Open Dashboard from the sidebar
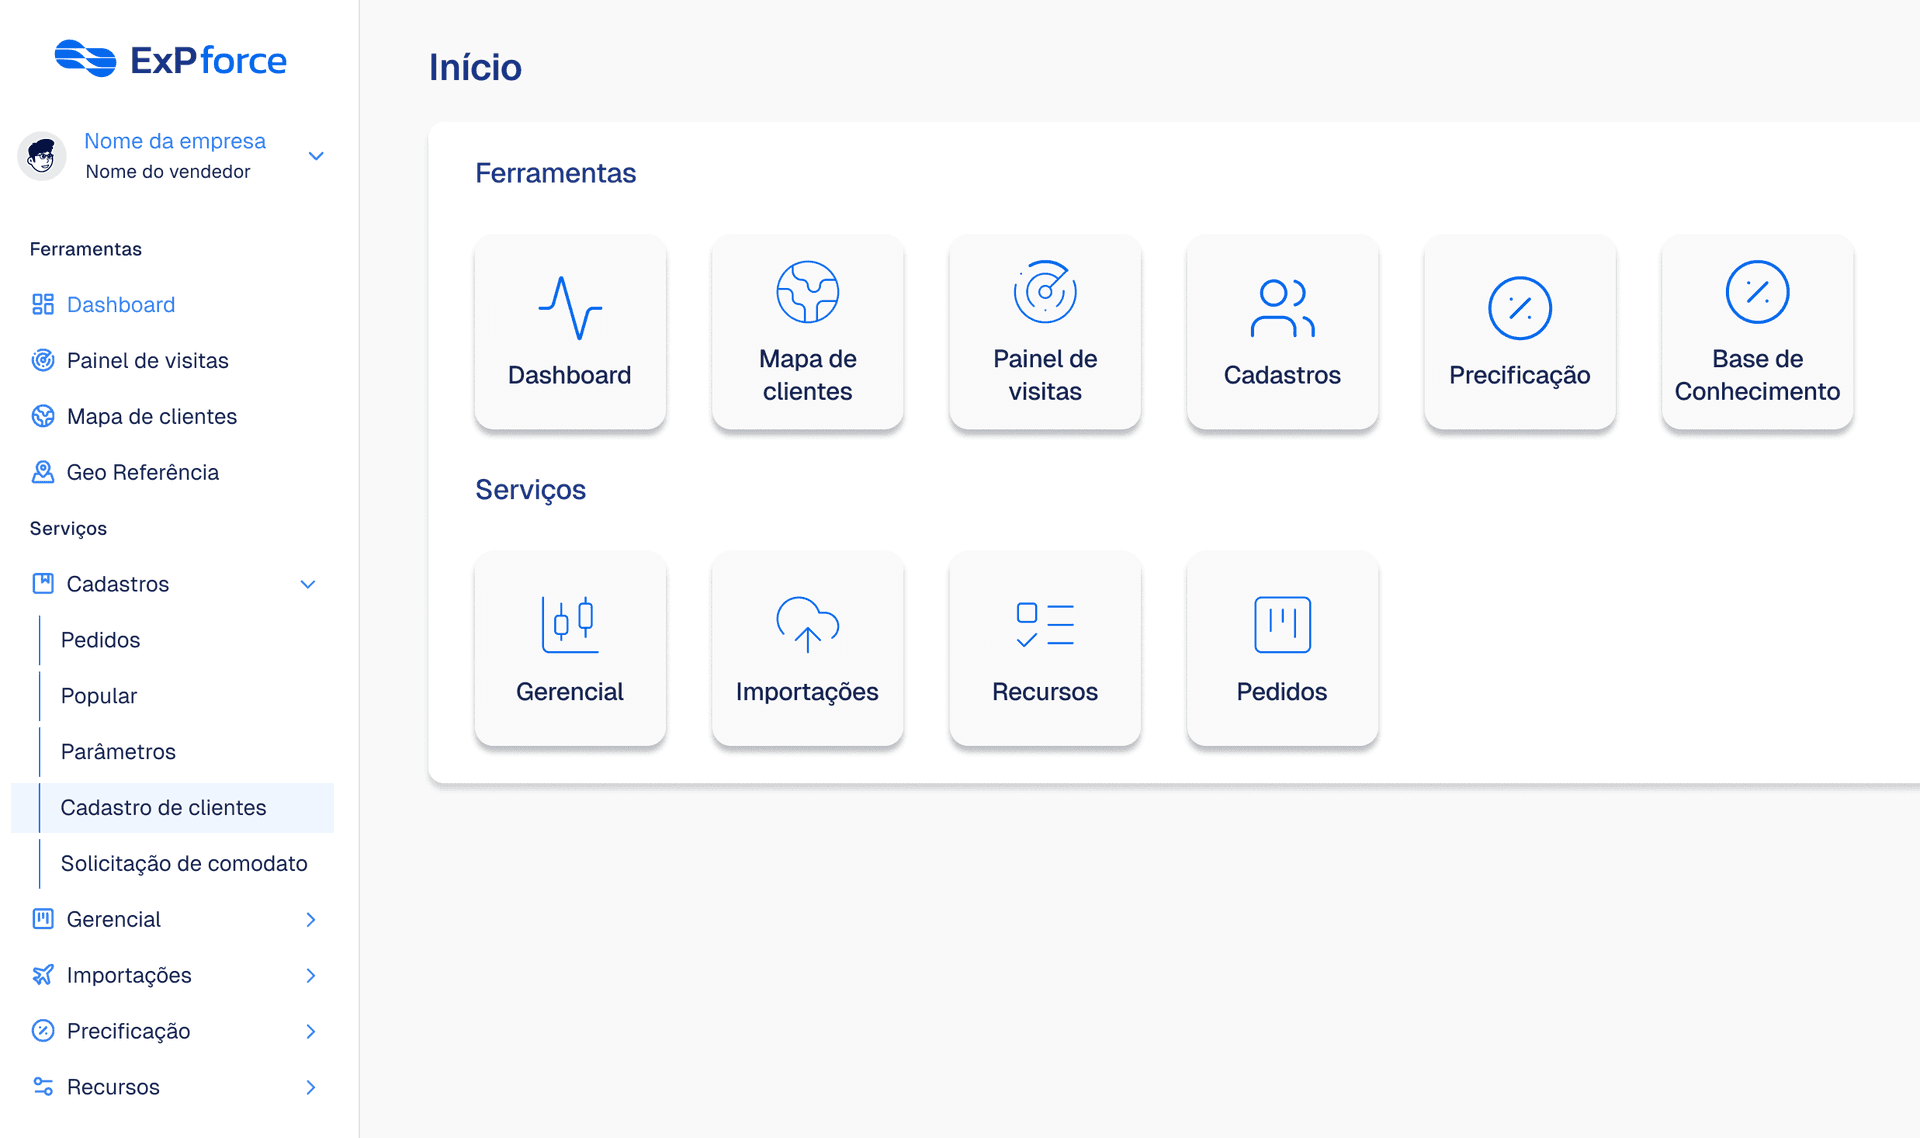 121,304
